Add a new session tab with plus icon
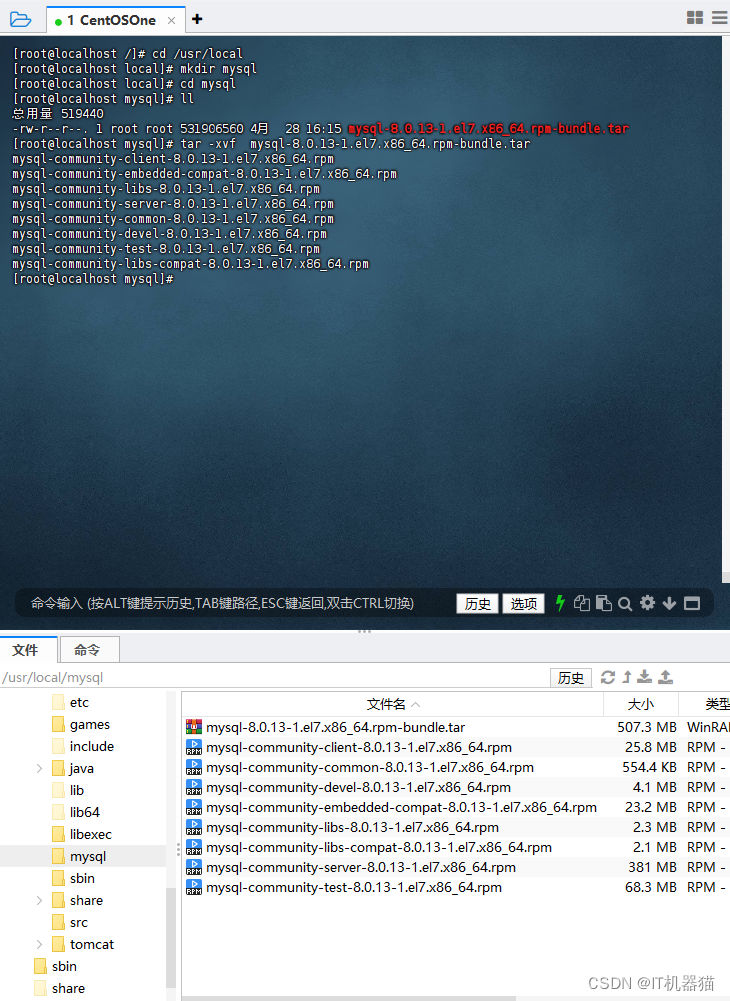Image resolution: width=730 pixels, height=1001 pixels. [x=197, y=19]
